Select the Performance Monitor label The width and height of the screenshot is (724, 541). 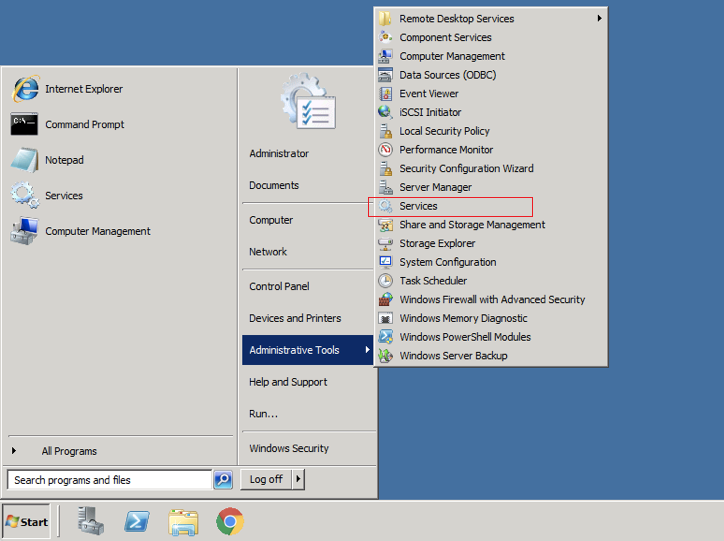point(446,150)
